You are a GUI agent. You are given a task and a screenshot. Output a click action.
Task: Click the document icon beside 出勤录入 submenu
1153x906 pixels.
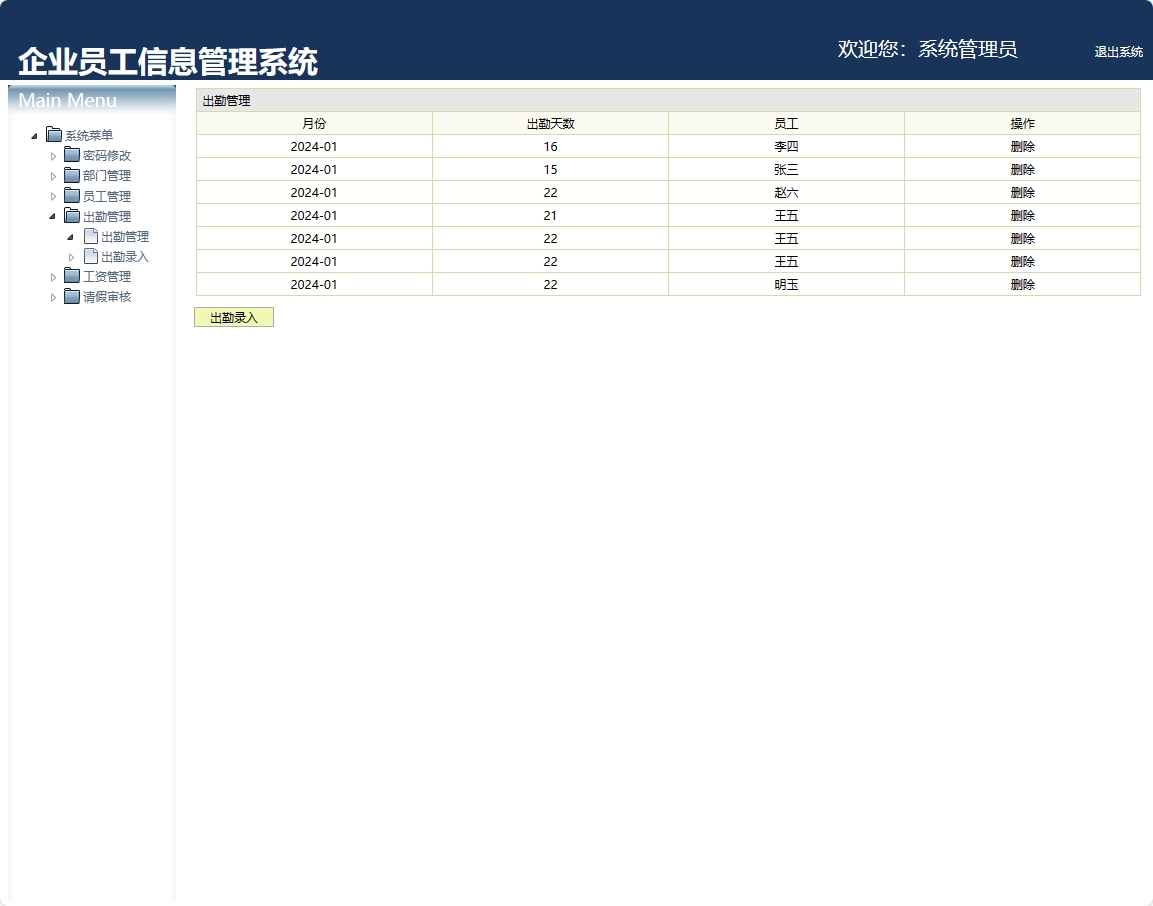(x=90, y=256)
